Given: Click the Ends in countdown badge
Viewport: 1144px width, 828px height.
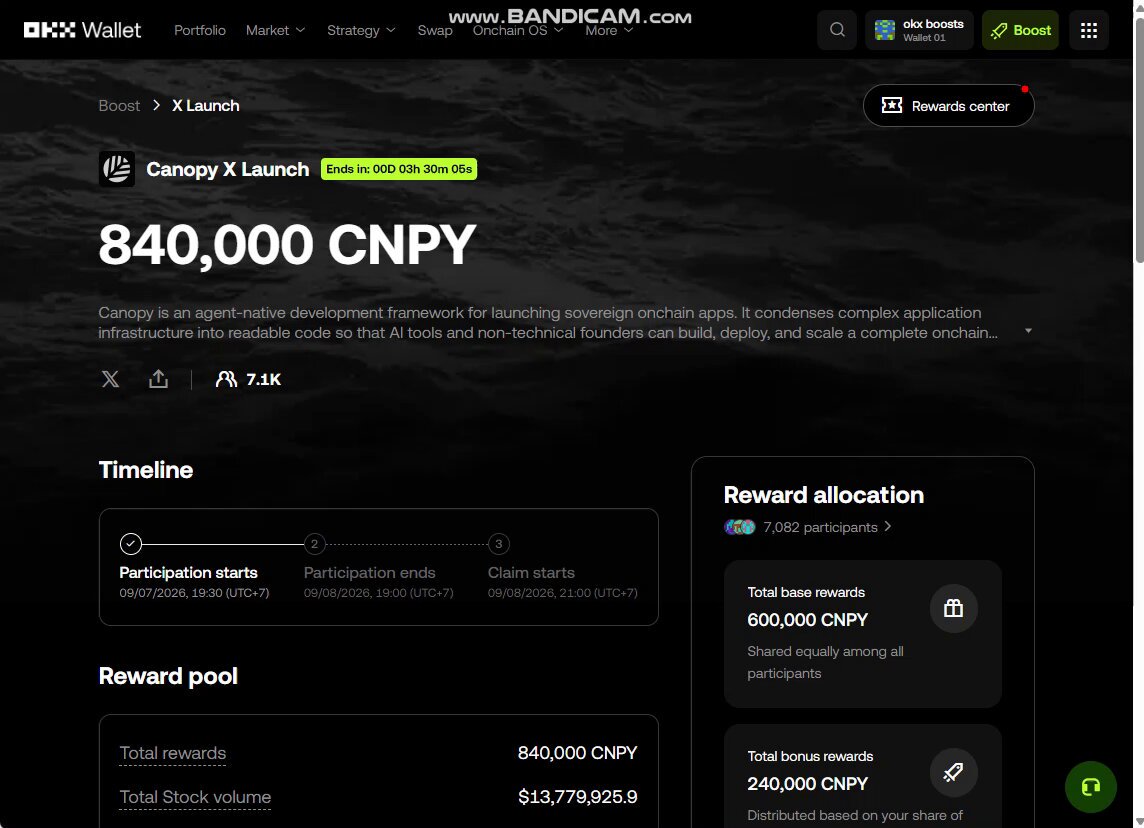Looking at the screenshot, I should (399, 169).
